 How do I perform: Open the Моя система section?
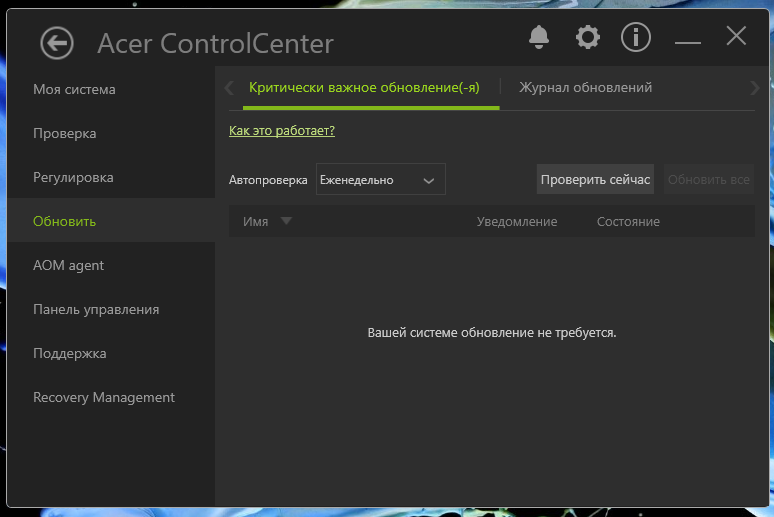[x=111, y=89]
